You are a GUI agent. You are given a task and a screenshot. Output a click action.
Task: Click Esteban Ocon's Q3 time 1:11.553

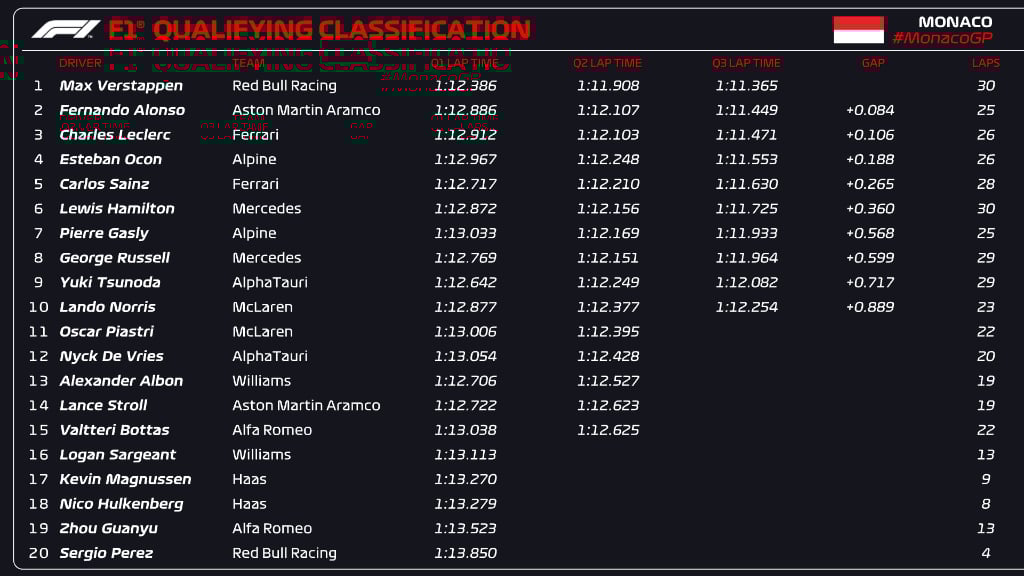(x=746, y=159)
